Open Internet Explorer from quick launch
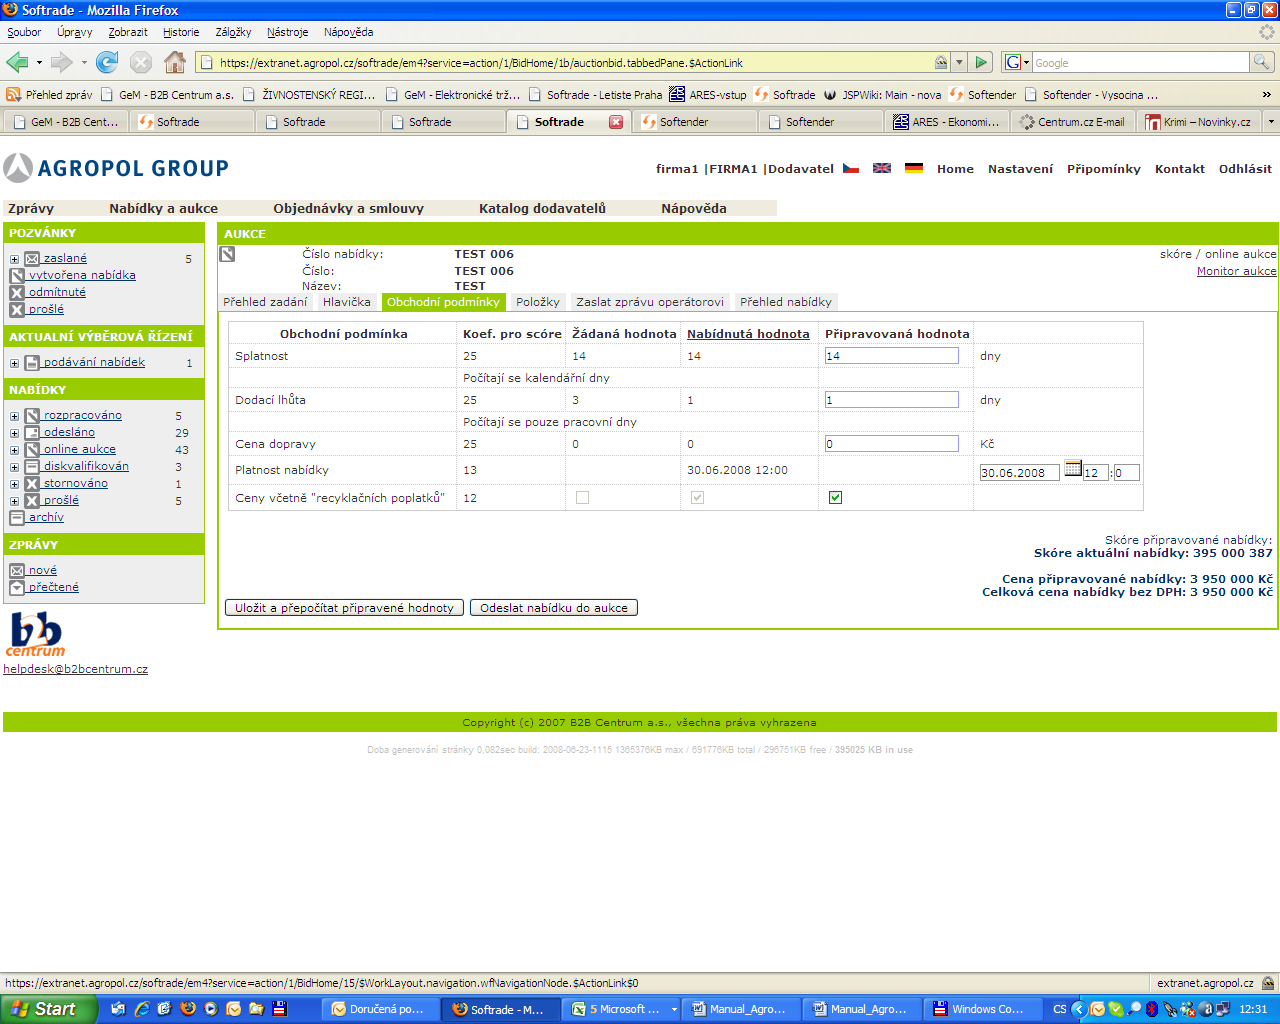 pos(141,1009)
